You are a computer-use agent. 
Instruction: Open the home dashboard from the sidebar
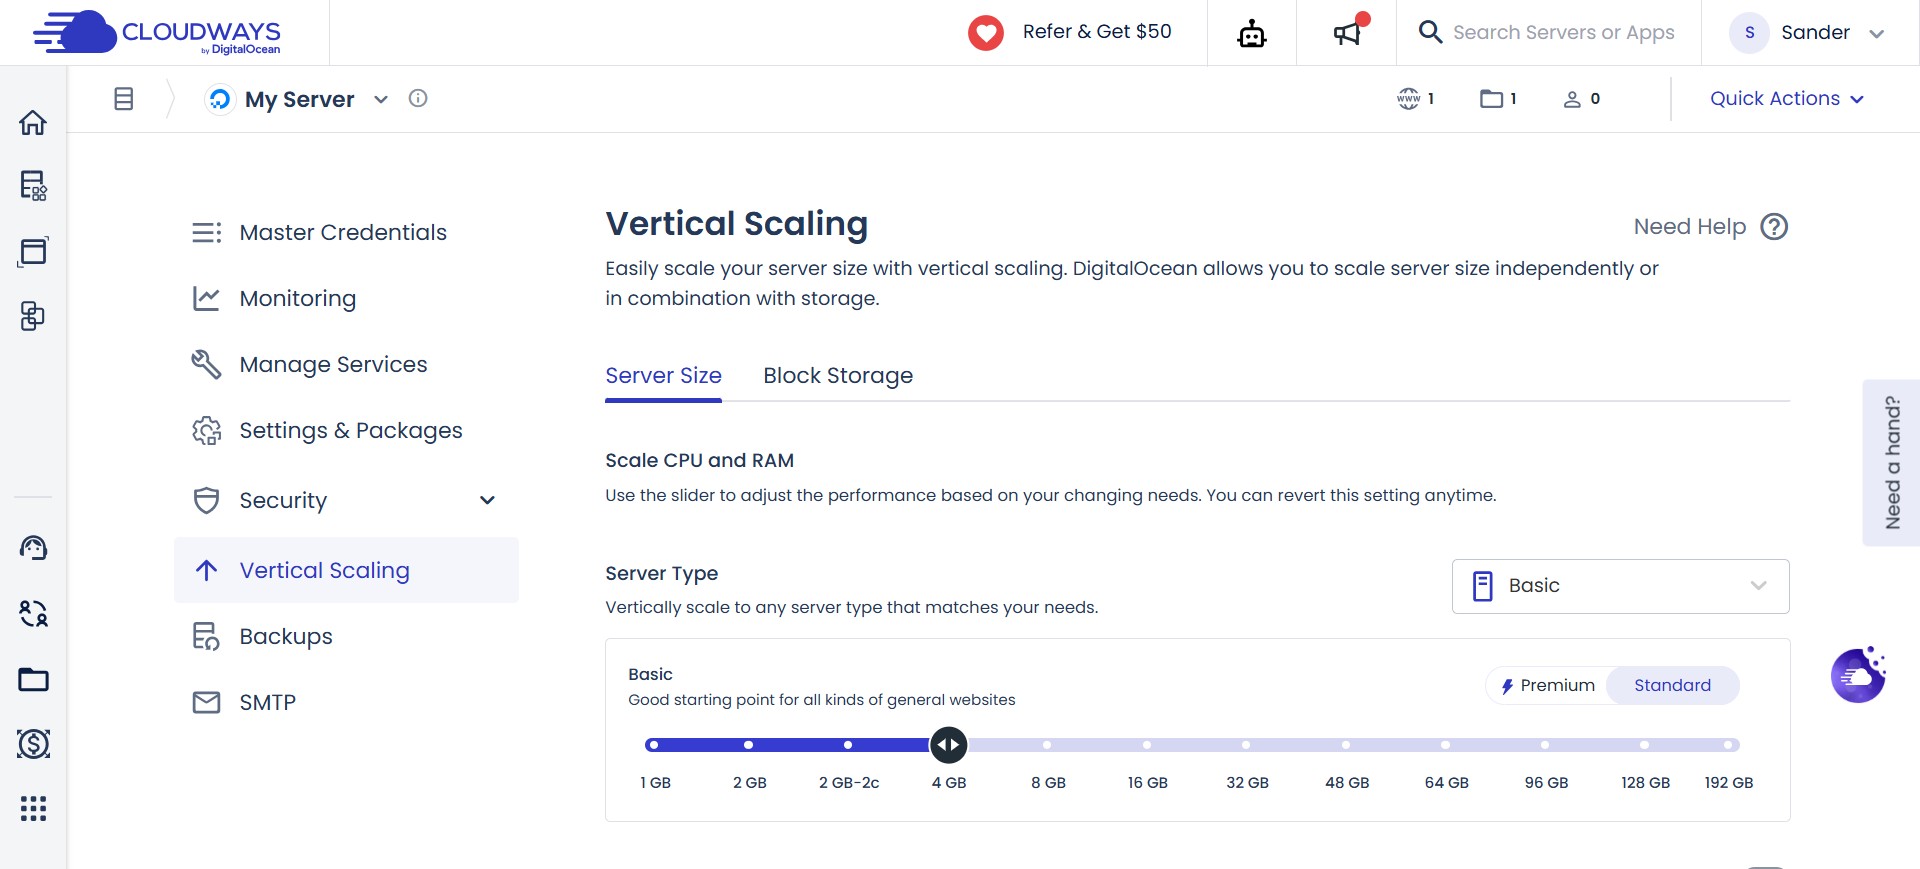[x=33, y=122]
